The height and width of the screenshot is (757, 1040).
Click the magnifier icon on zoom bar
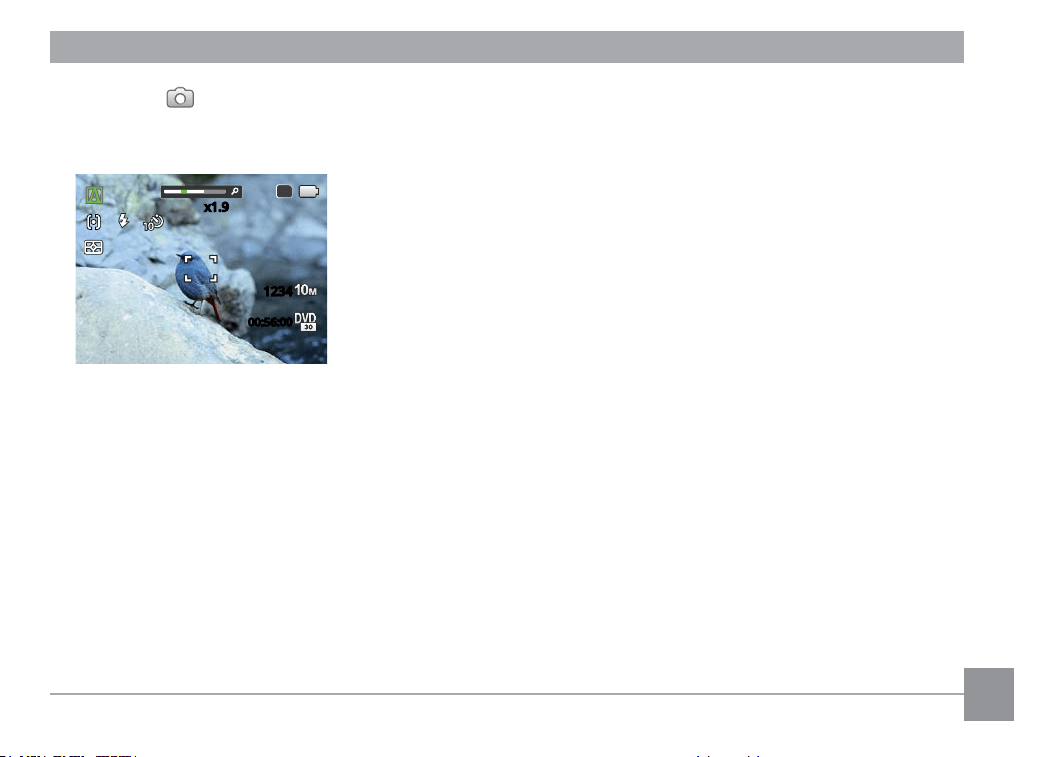click(235, 192)
